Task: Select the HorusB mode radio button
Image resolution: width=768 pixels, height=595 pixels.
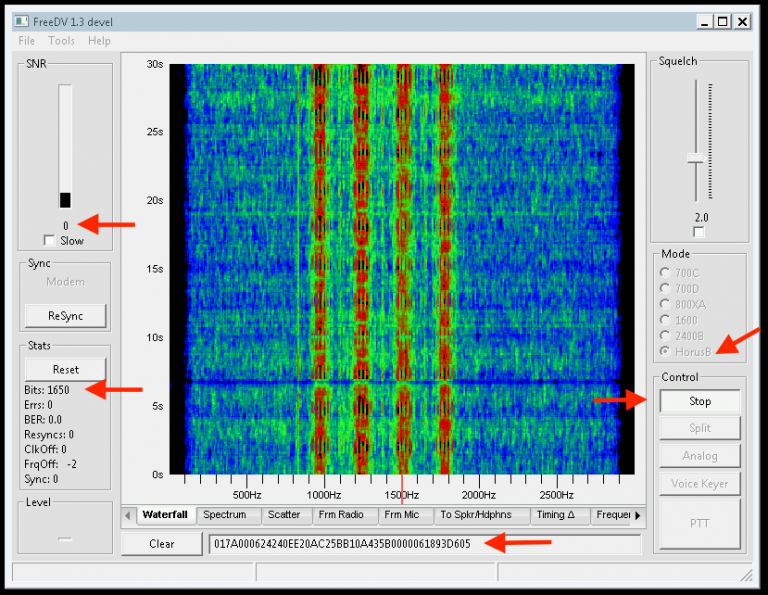Action: click(x=665, y=351)
